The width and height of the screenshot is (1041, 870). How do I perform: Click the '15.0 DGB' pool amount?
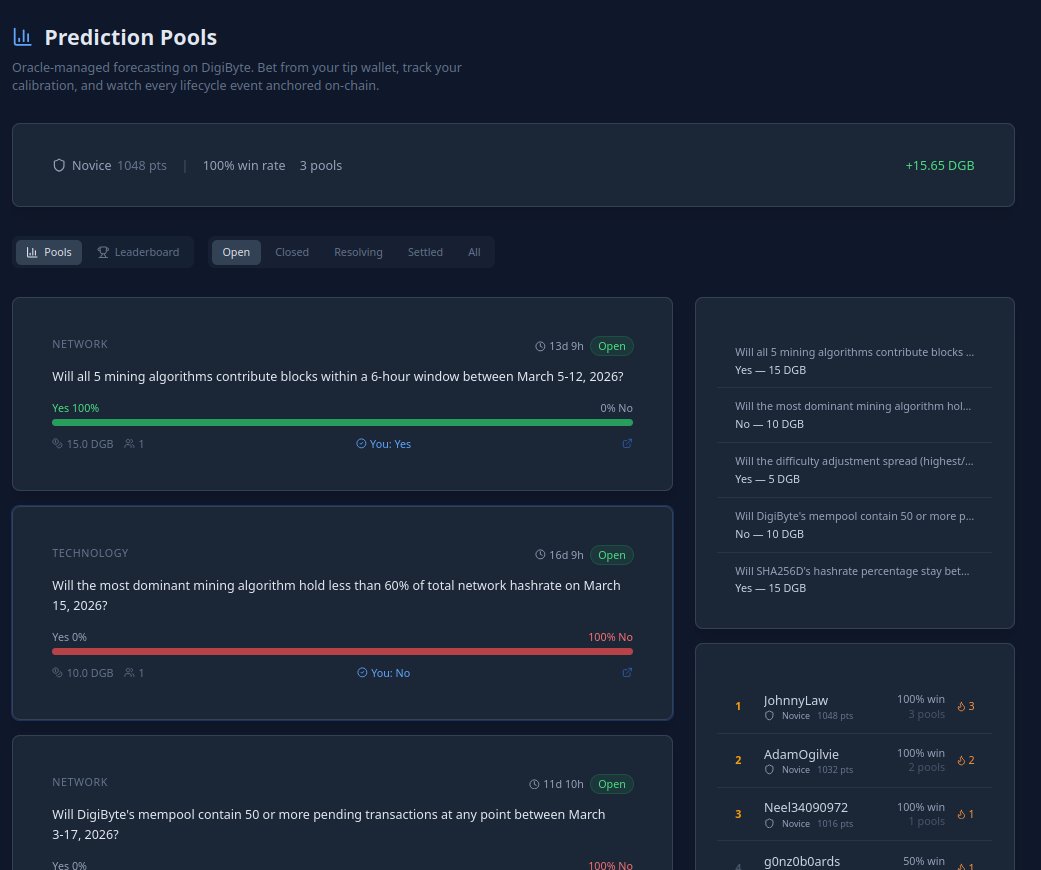coord(90,444)
